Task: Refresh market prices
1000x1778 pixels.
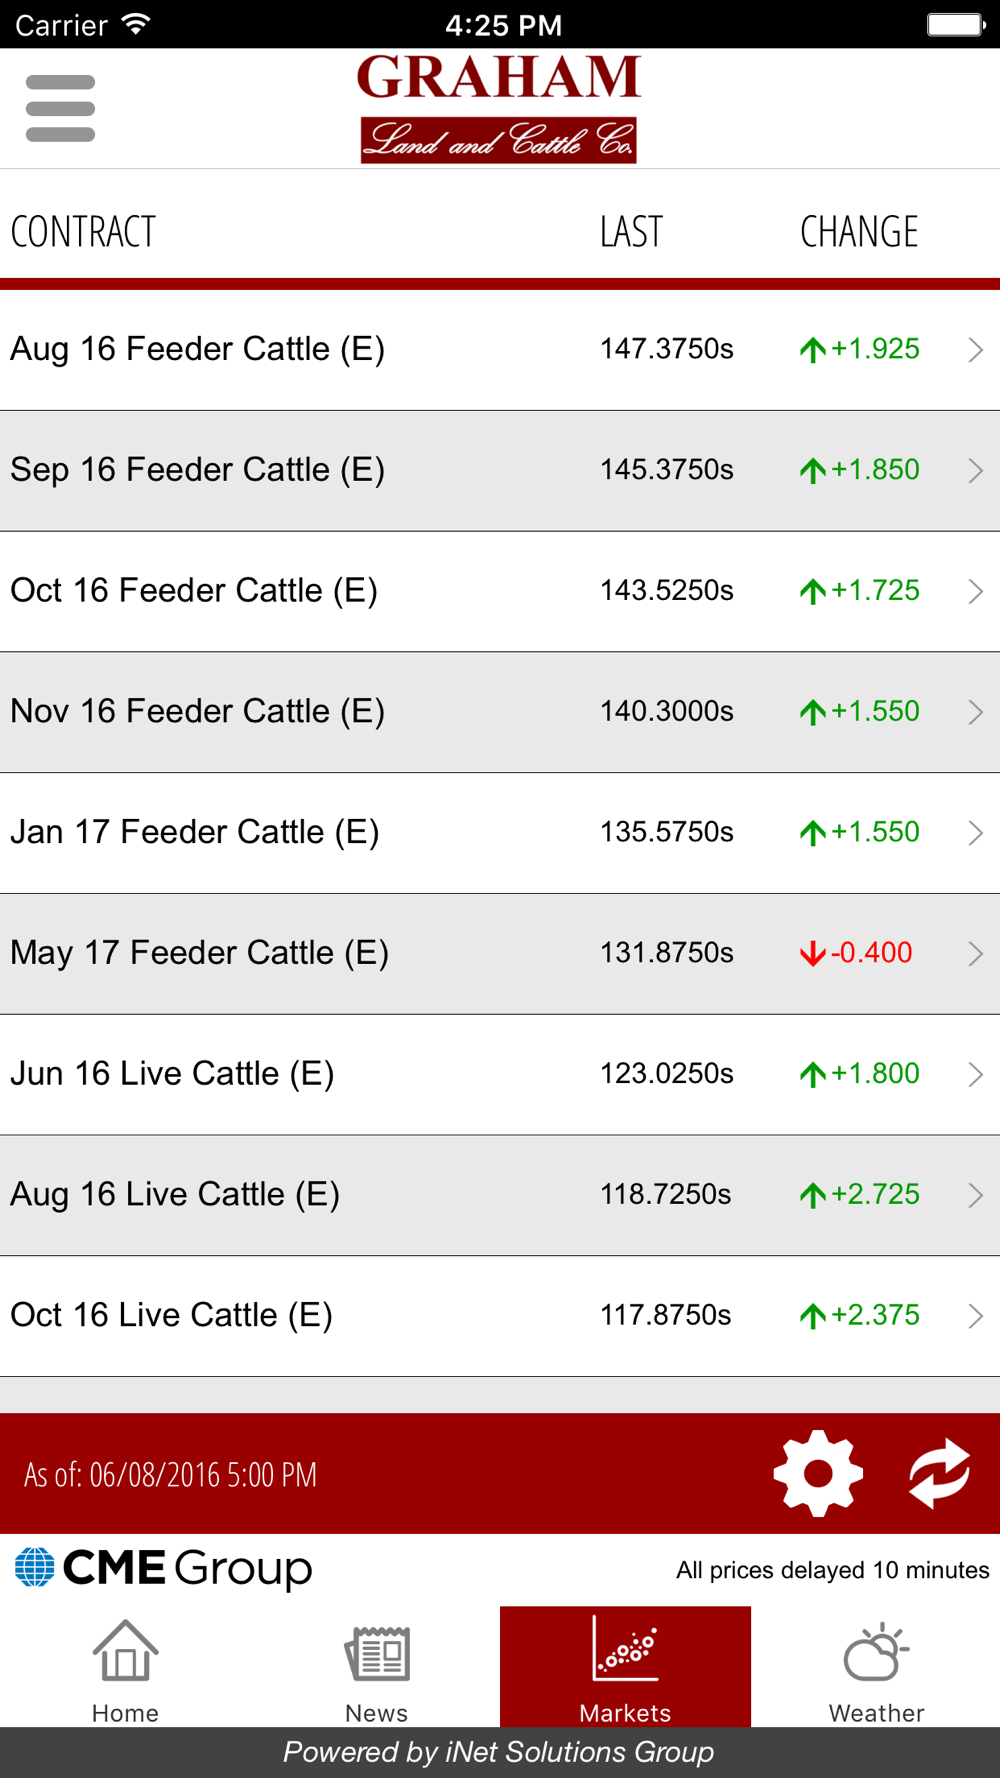Action: tap(939, 1473)
